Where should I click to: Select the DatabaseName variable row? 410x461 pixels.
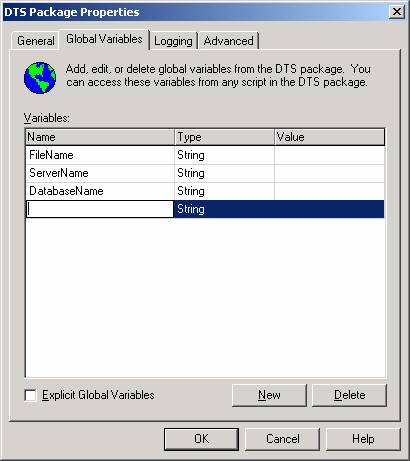click(x=205, y=191)
